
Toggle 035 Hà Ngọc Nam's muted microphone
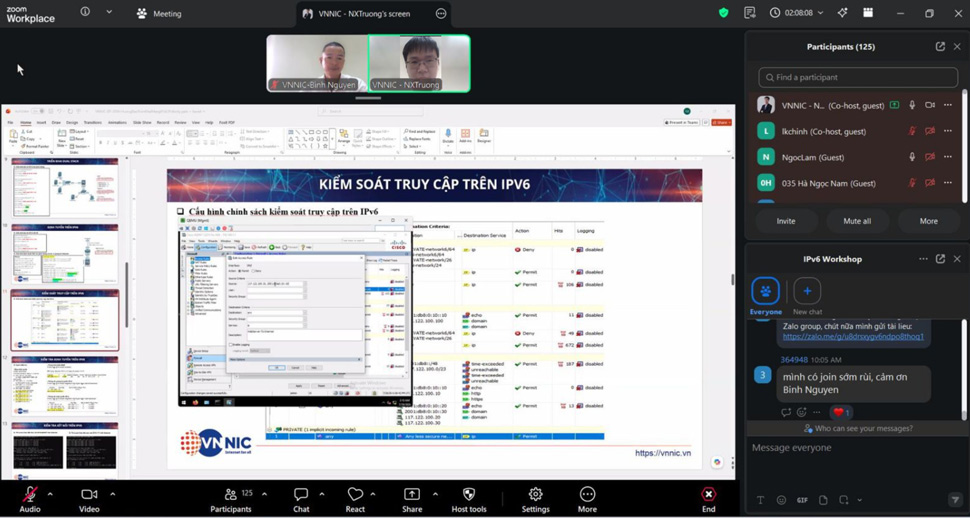tap(912, 183)
